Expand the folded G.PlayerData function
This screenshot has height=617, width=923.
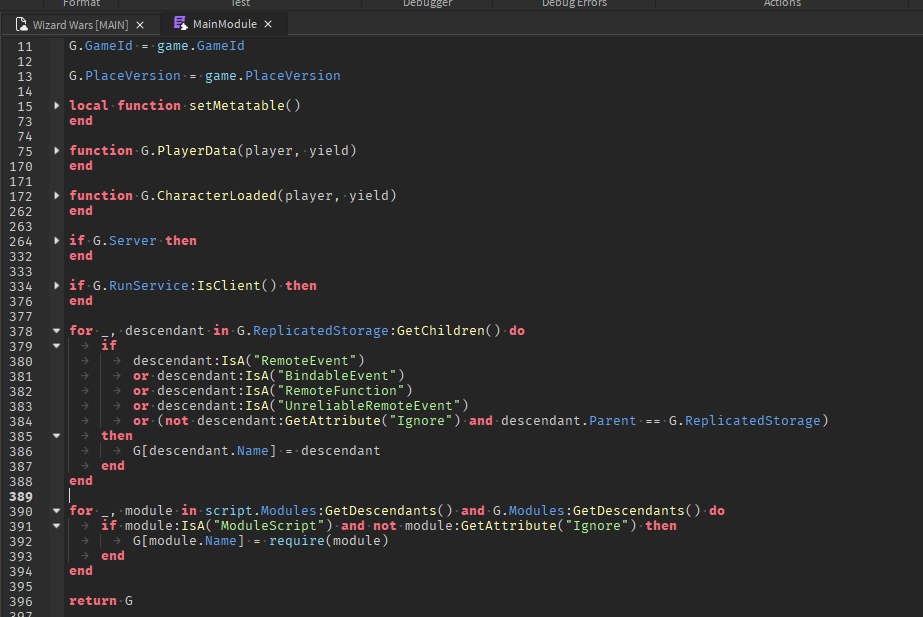[56, 150]
